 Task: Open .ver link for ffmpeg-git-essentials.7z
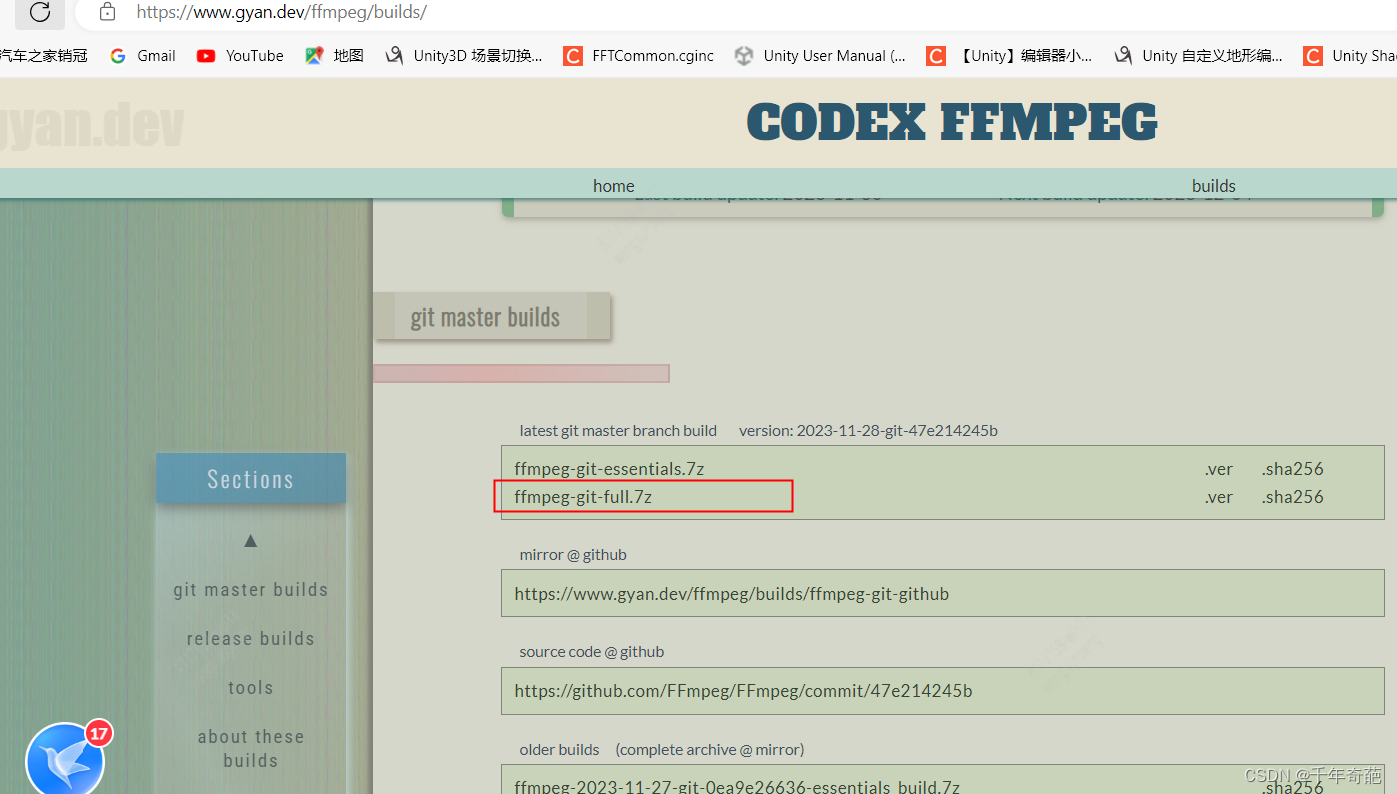pos(1218,468)
